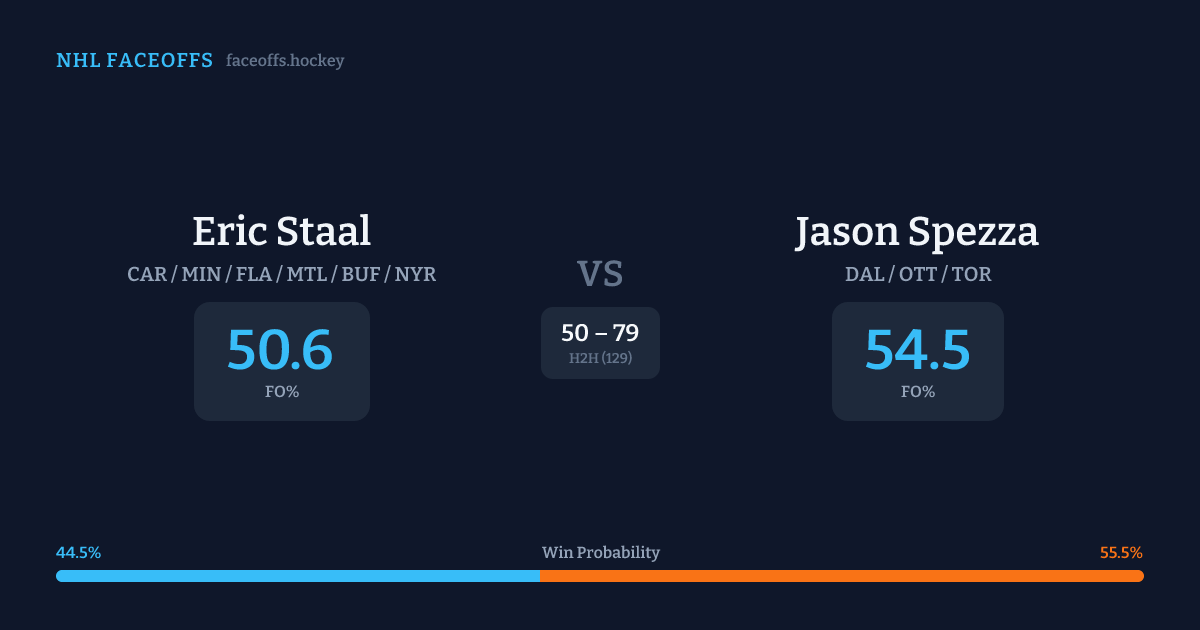Click the 50.6 faceoff percentage number
Viewport: 1200px width, 630px height.
tap(280, 350)
